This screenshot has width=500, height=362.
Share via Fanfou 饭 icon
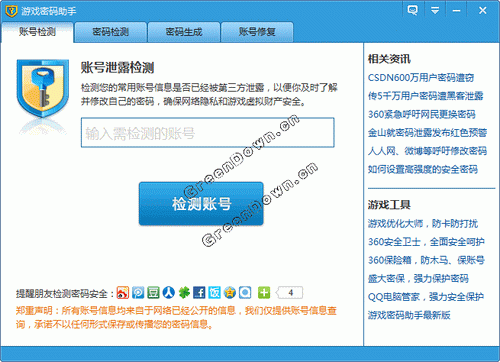click(215, 293)
